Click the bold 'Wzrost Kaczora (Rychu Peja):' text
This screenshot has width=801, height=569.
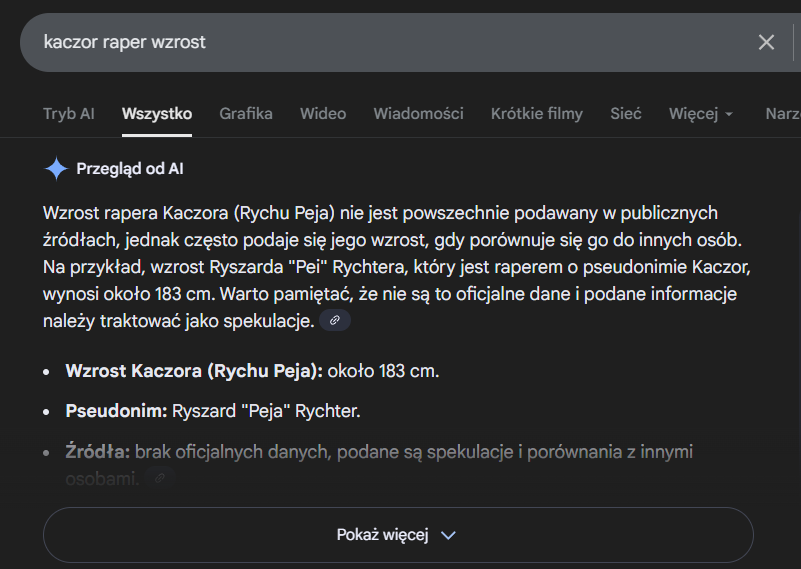click(x=194, y=371)
